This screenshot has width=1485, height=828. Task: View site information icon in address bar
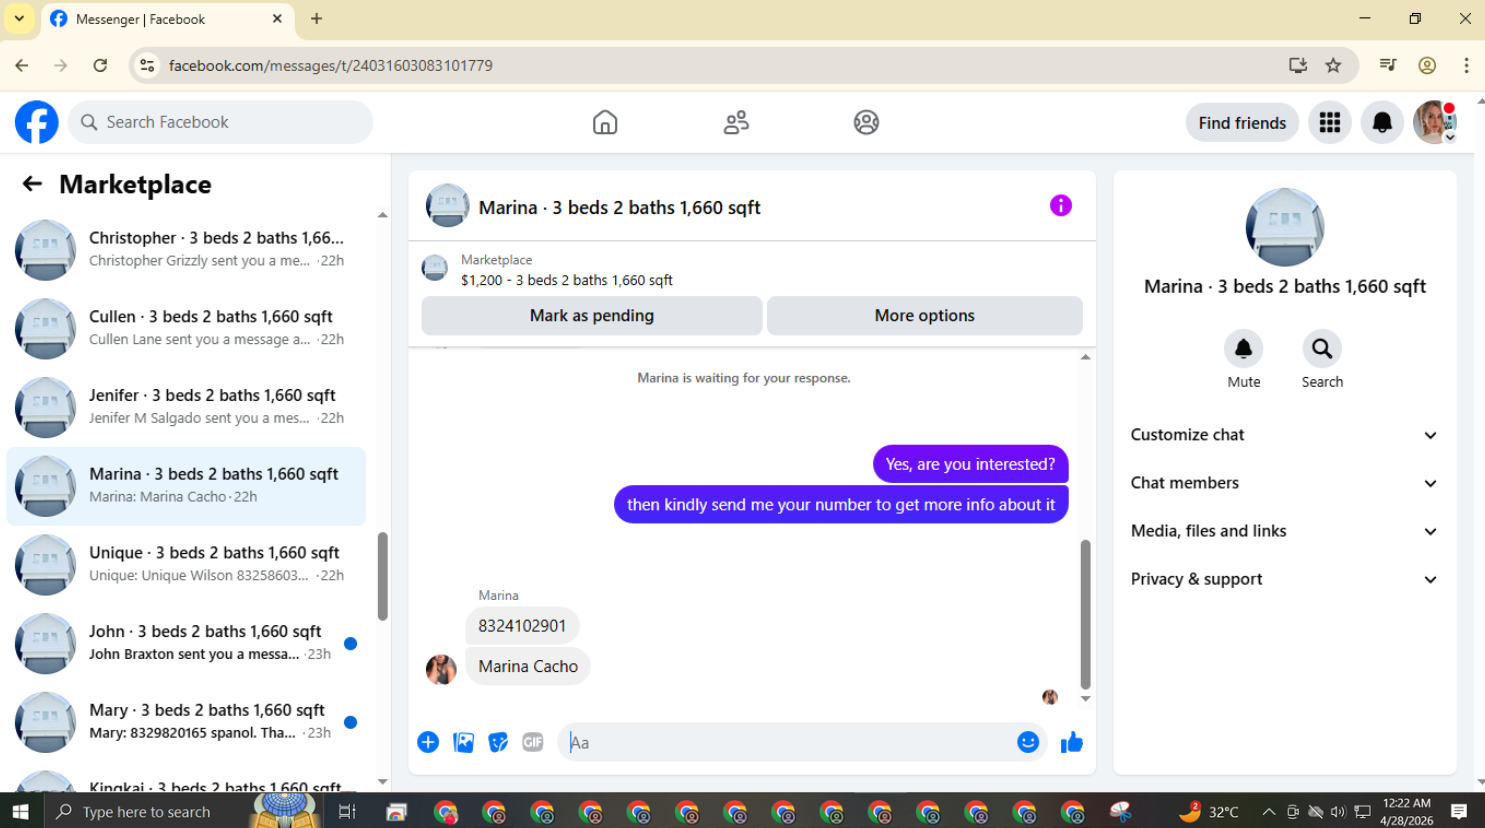pos(147,65)
